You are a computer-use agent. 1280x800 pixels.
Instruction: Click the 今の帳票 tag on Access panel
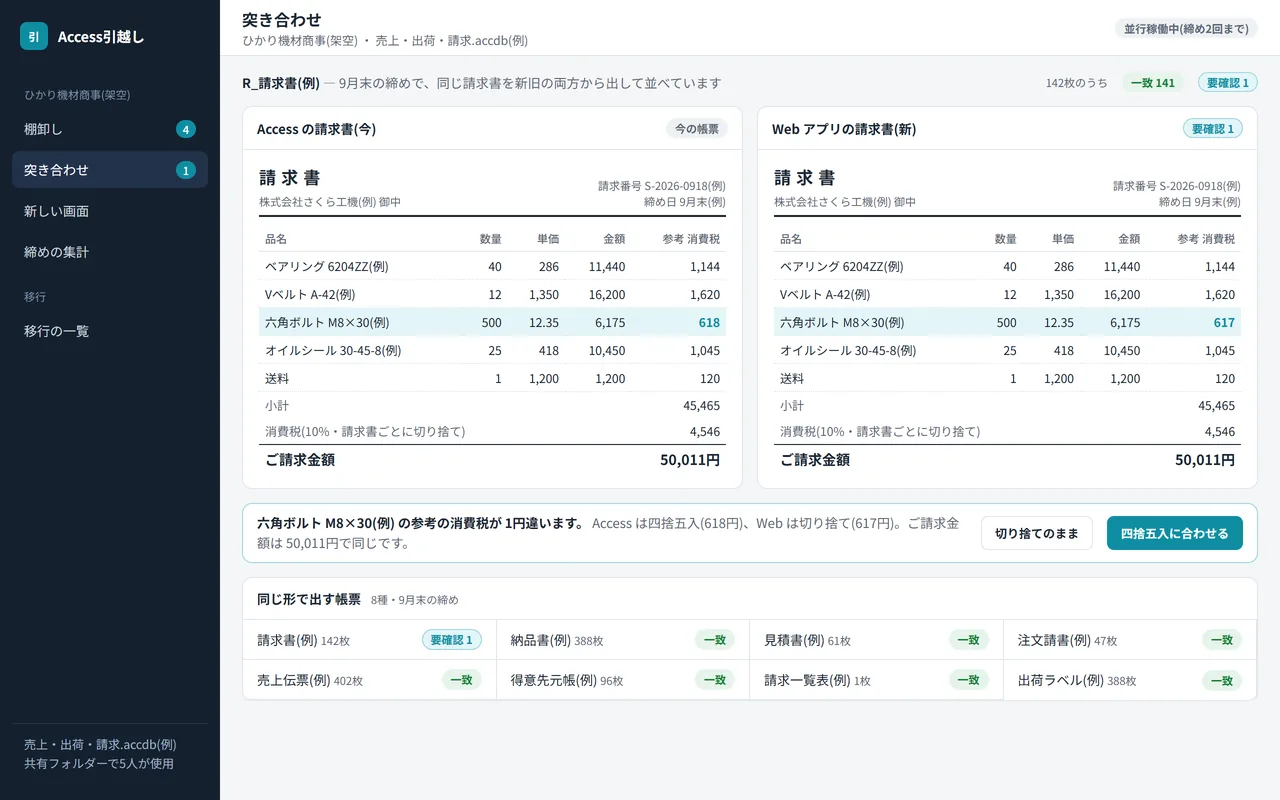(697, 129)
